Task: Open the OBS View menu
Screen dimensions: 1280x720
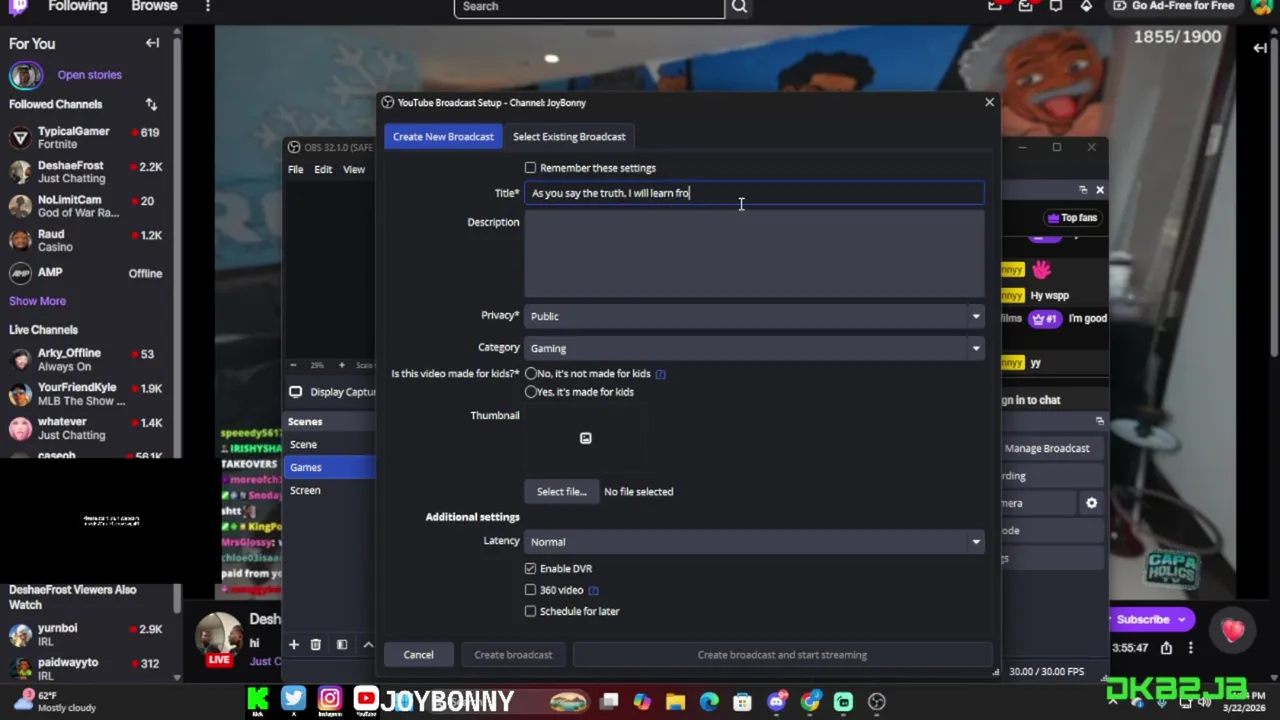Action: click(354, 170)
